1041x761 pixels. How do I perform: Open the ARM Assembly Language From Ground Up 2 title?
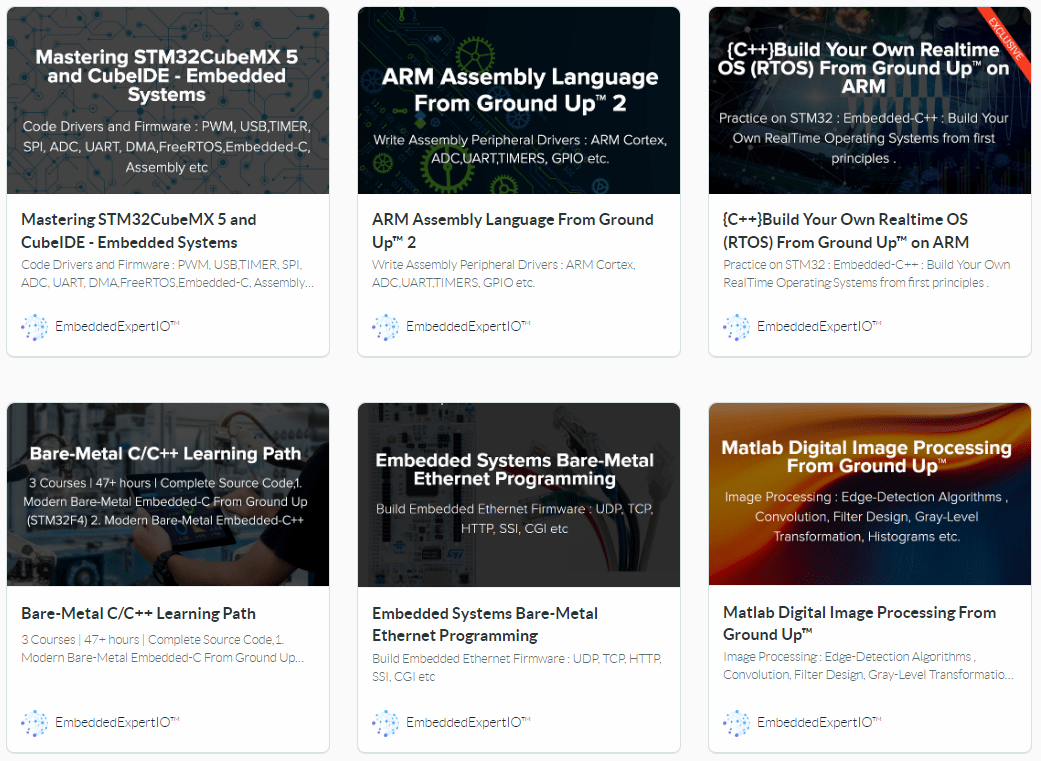512,231
